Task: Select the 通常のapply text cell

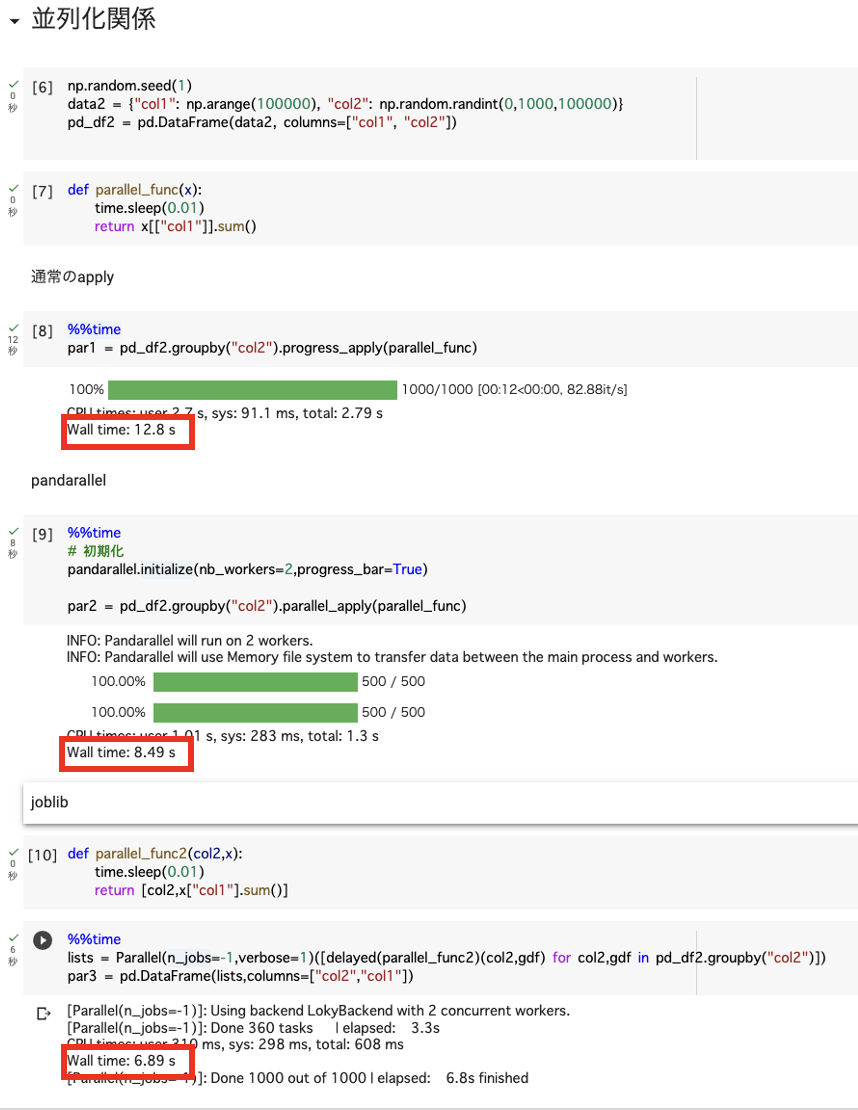Action: [72, 277]
